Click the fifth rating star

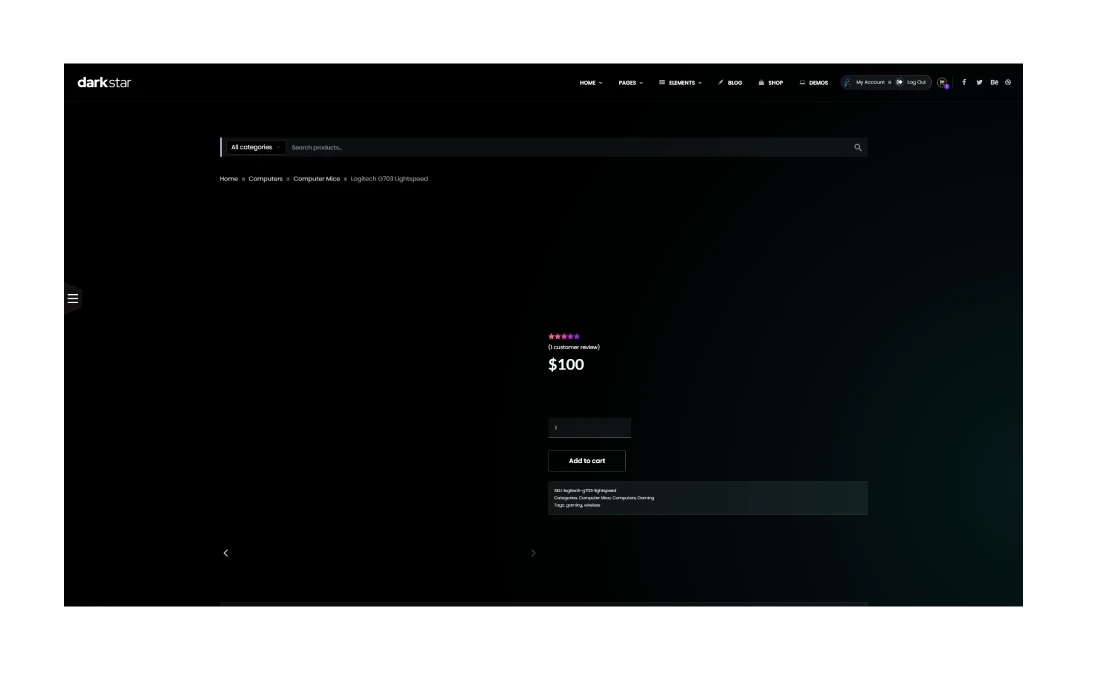[x=577, y=337]
